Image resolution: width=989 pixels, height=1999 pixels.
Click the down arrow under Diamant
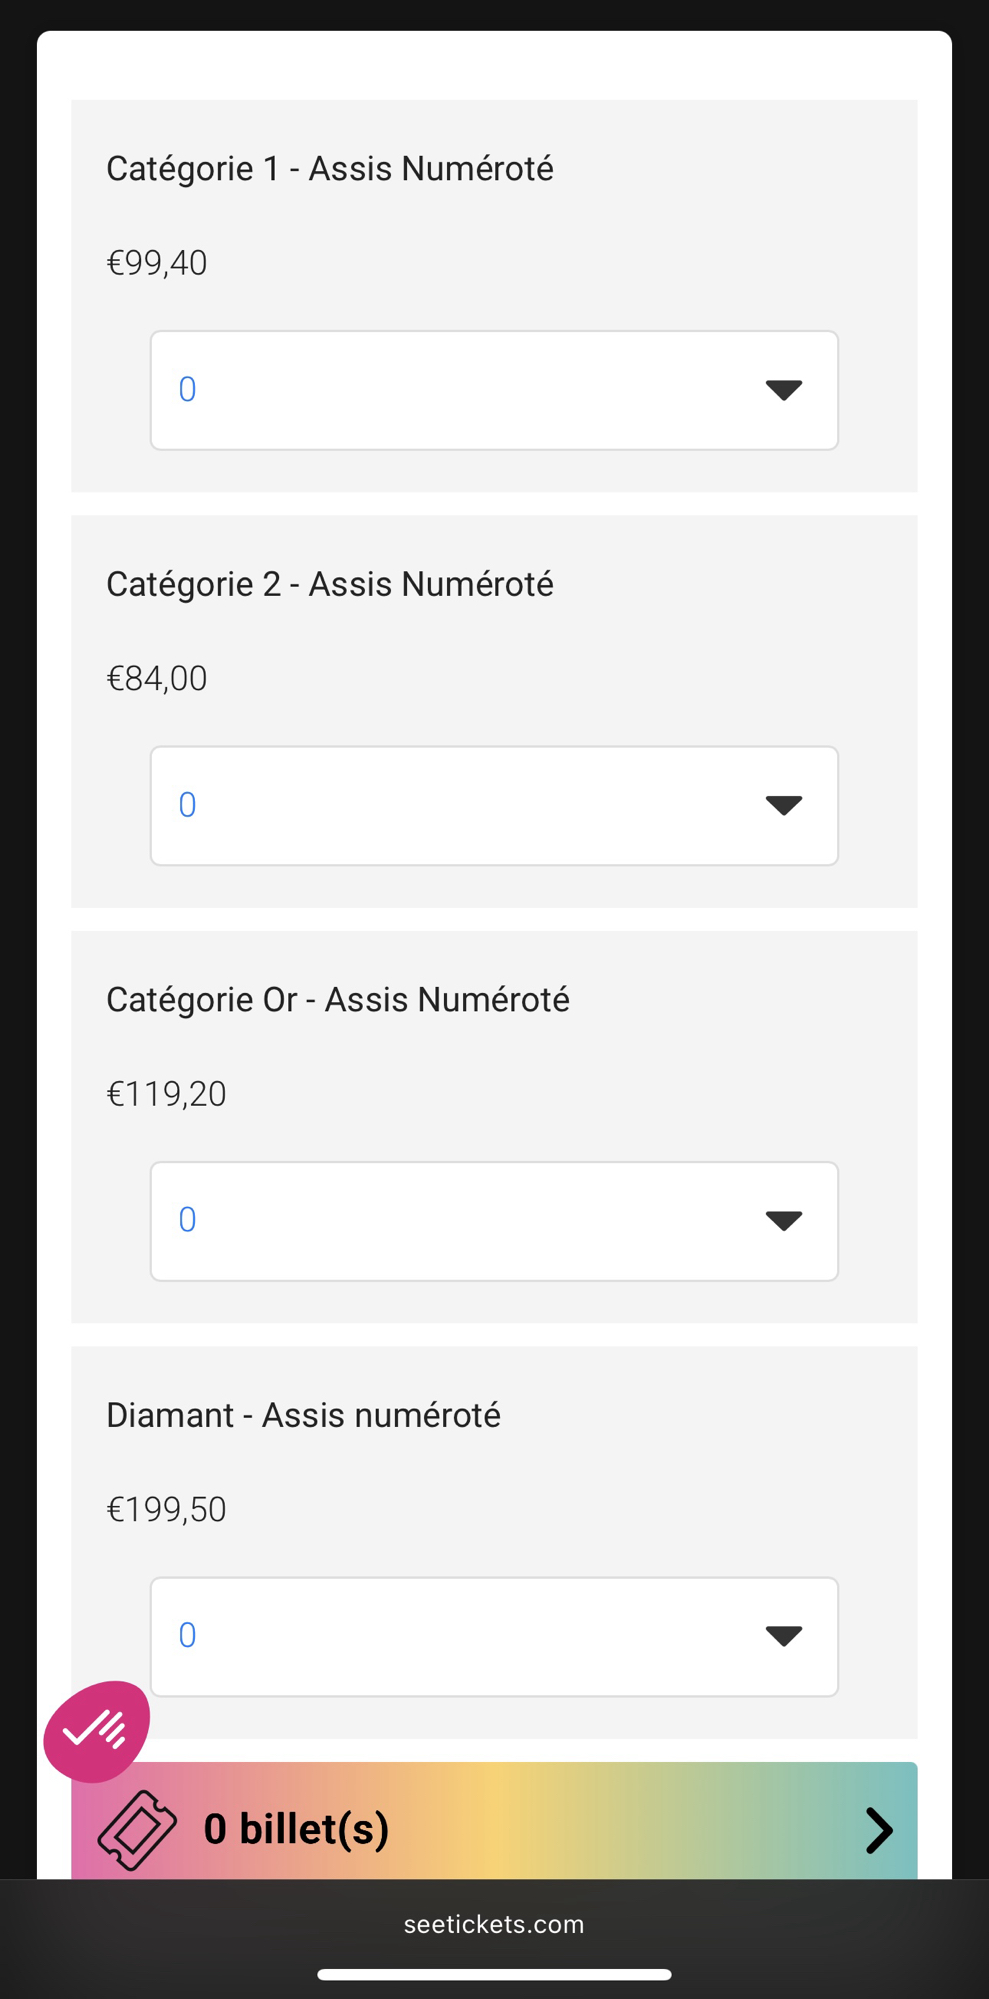pyautogui.click(x=783, y=1636)
